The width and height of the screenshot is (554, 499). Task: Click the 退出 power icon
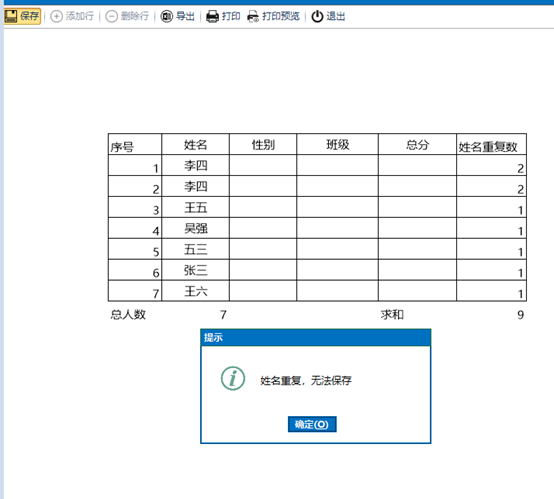317,16
